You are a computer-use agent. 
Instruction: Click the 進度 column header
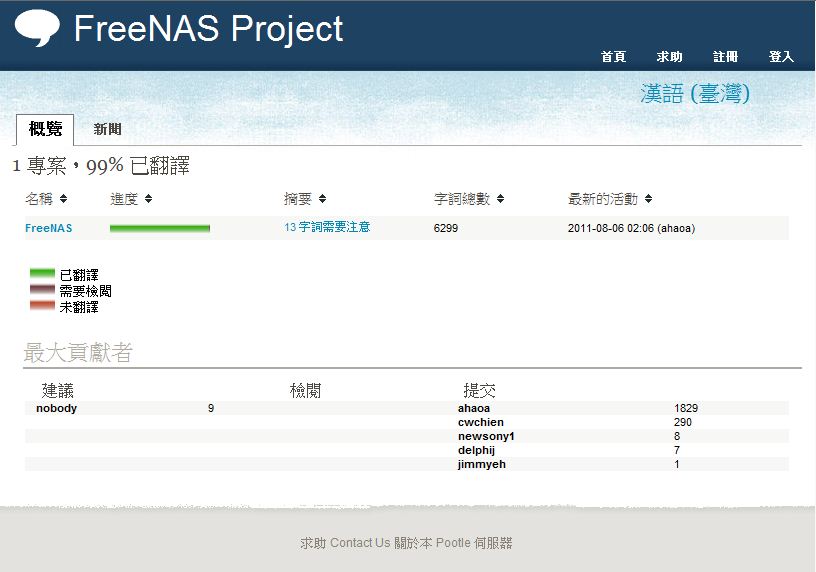[124, 199]
